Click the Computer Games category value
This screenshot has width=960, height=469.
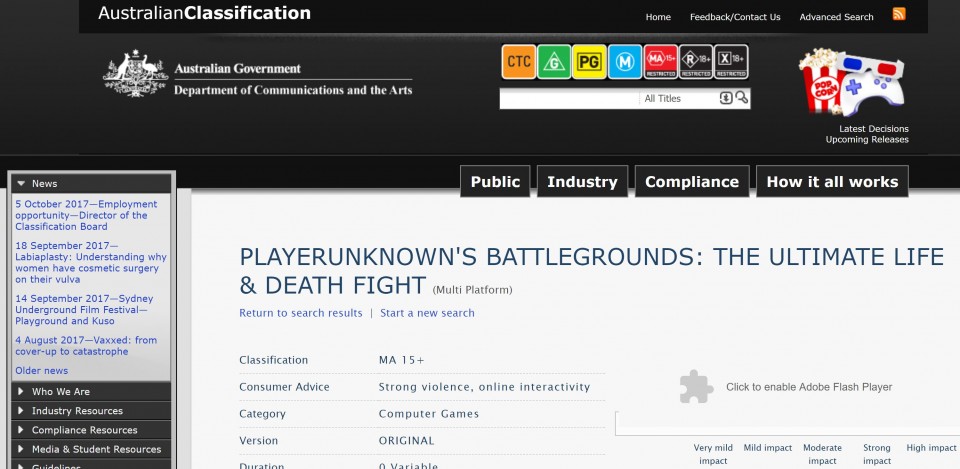(x=429, y=414)
